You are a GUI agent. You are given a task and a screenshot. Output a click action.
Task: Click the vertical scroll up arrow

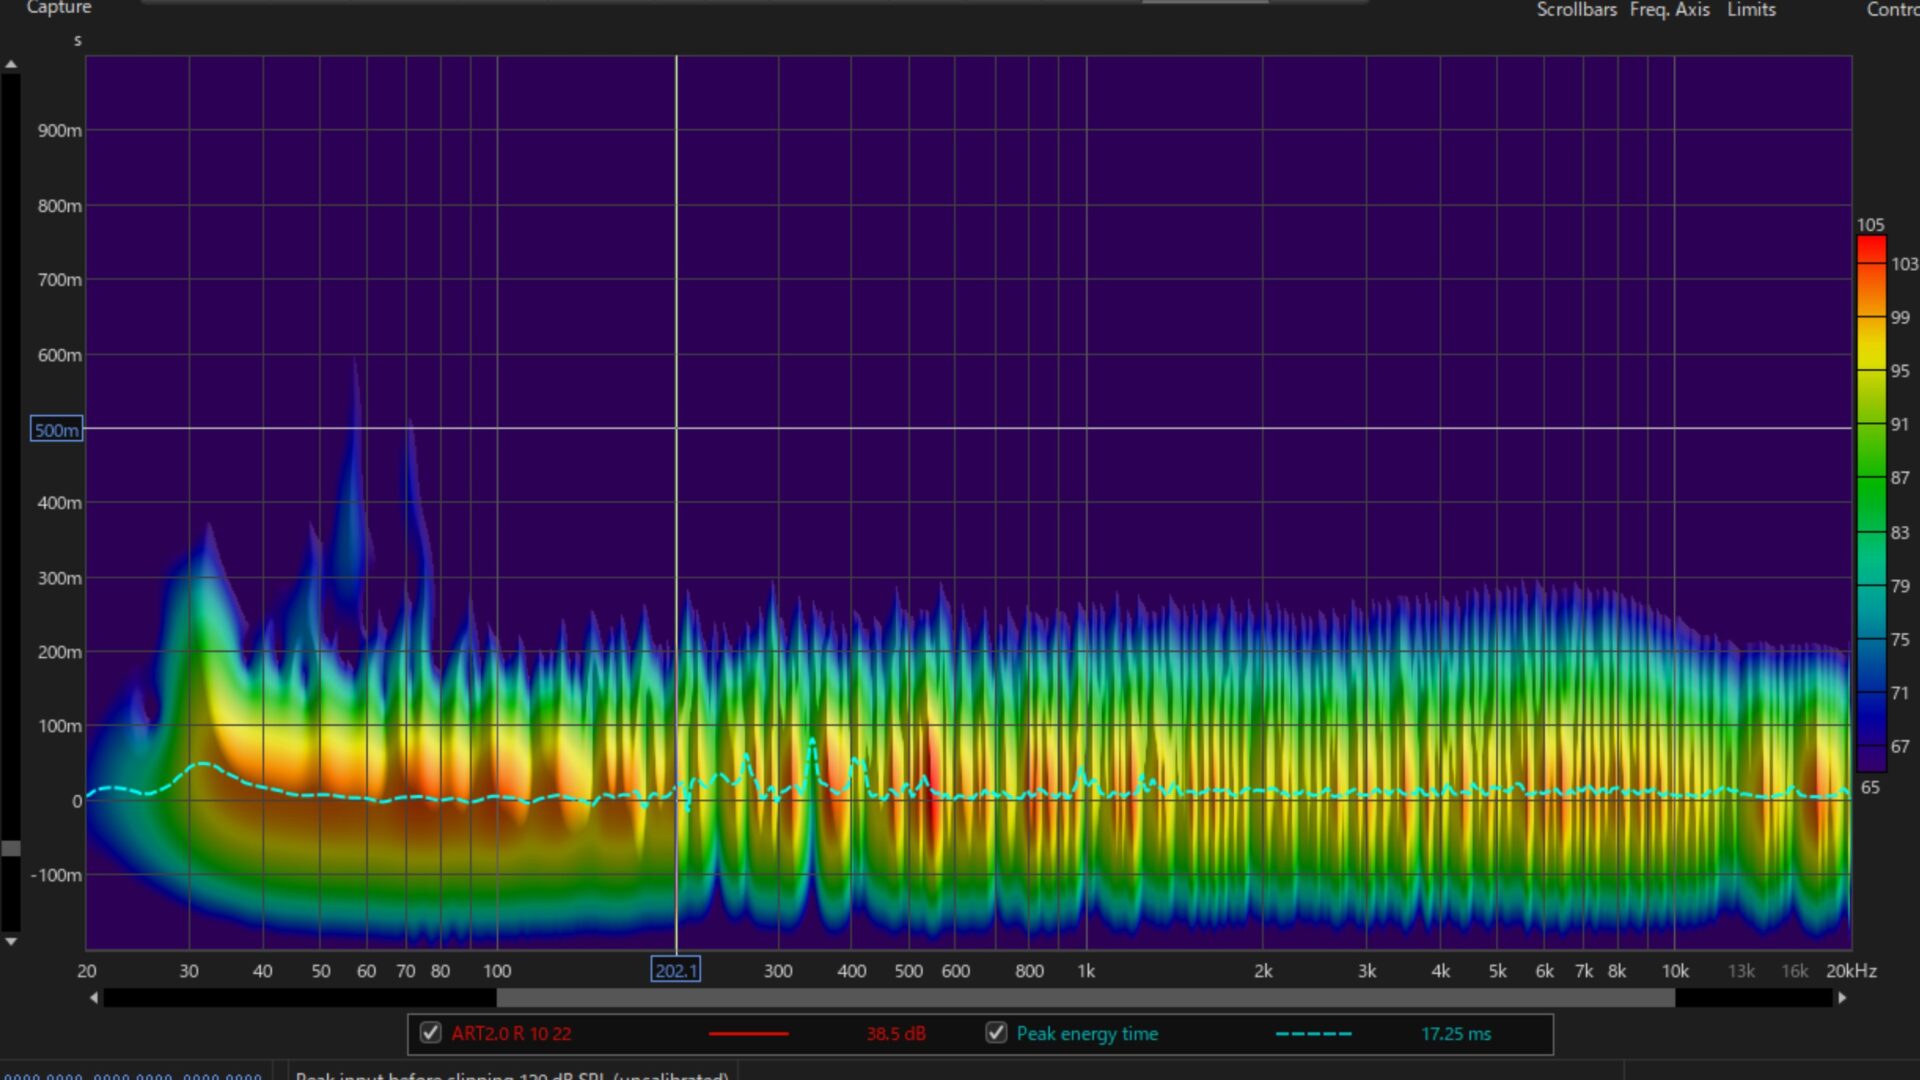tap(11, 64)
